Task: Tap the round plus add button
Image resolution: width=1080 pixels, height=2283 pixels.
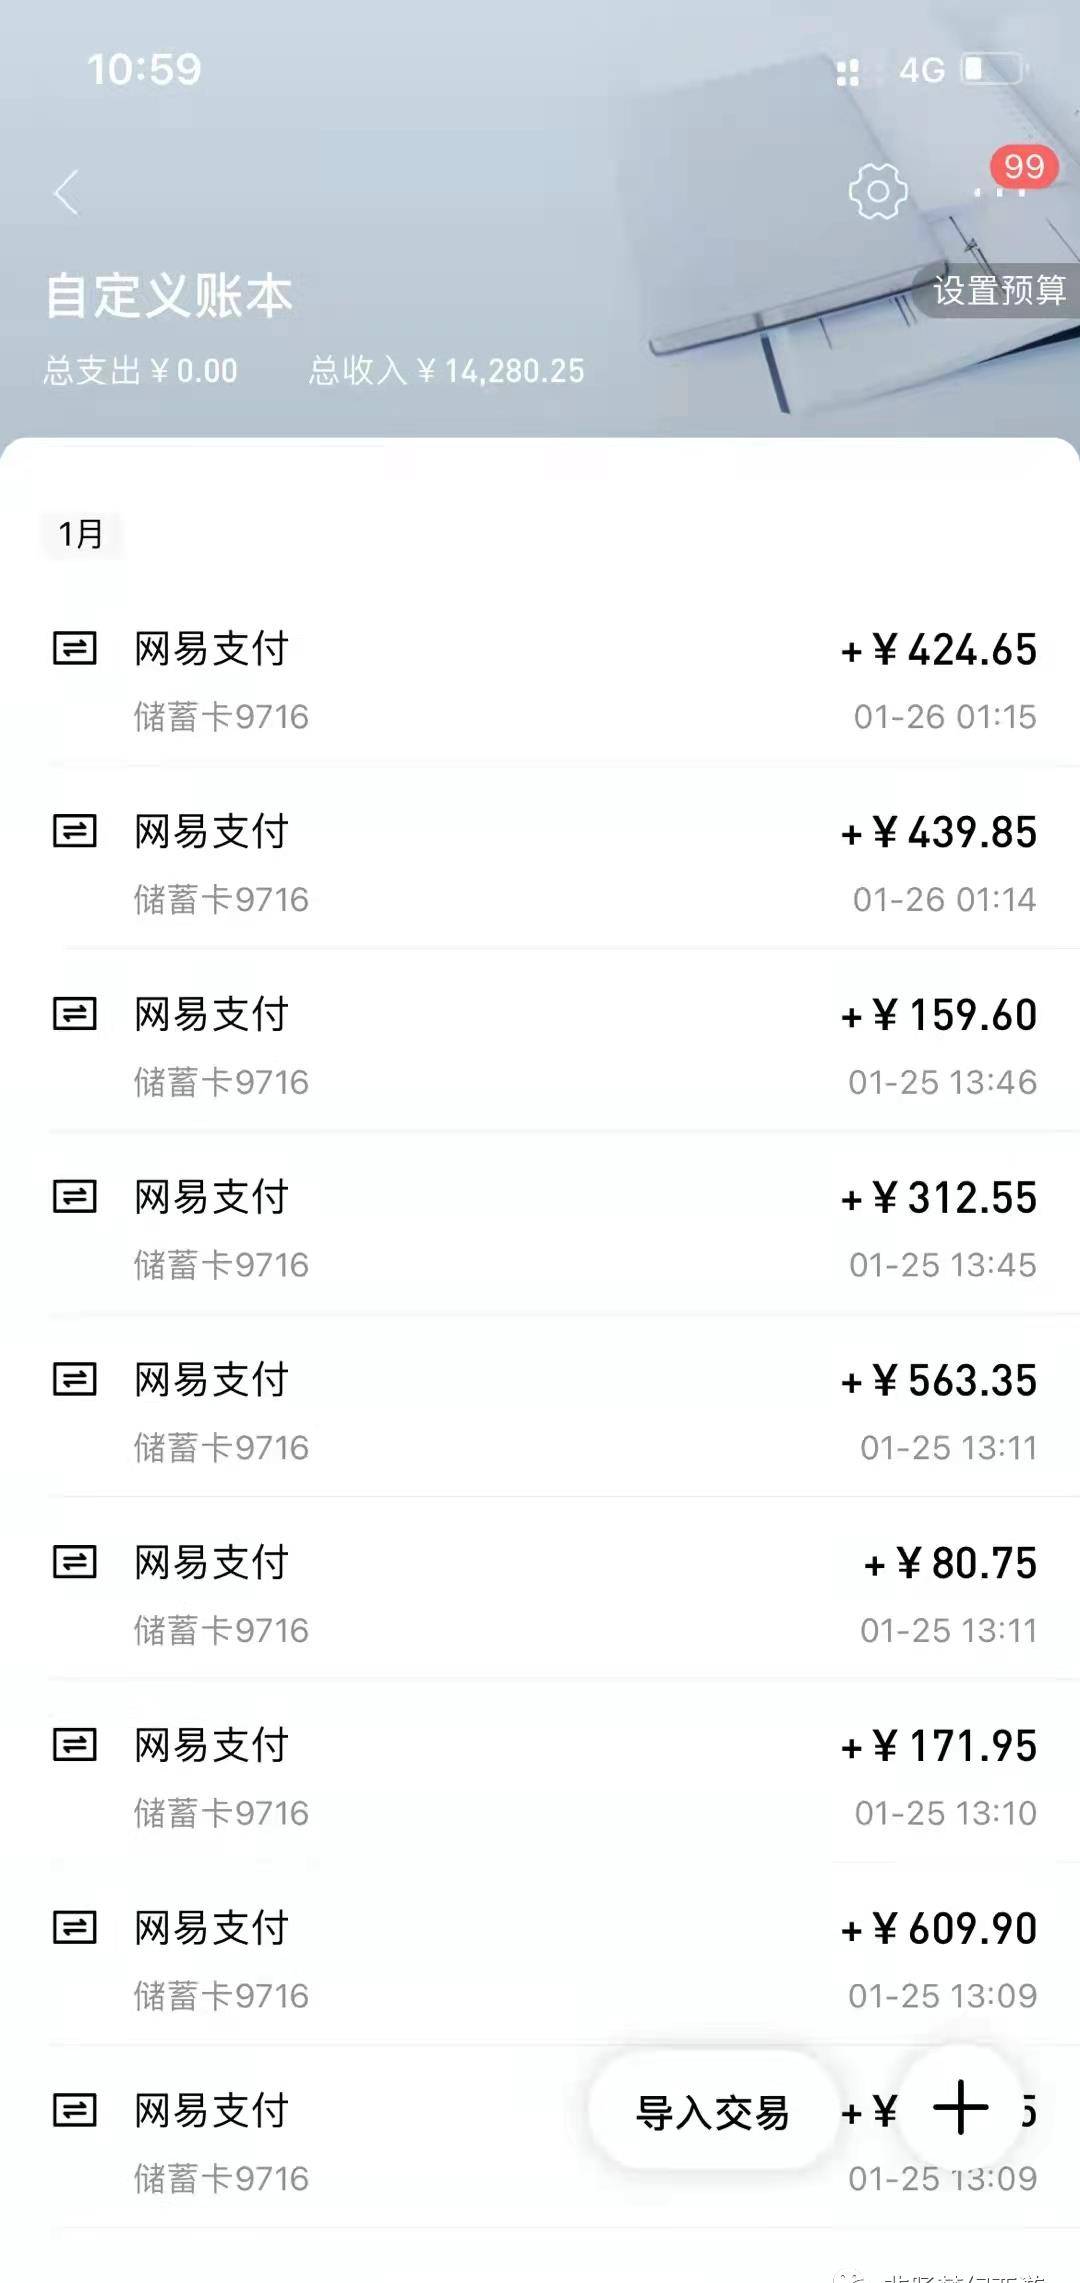Action: click(961, 2107)
